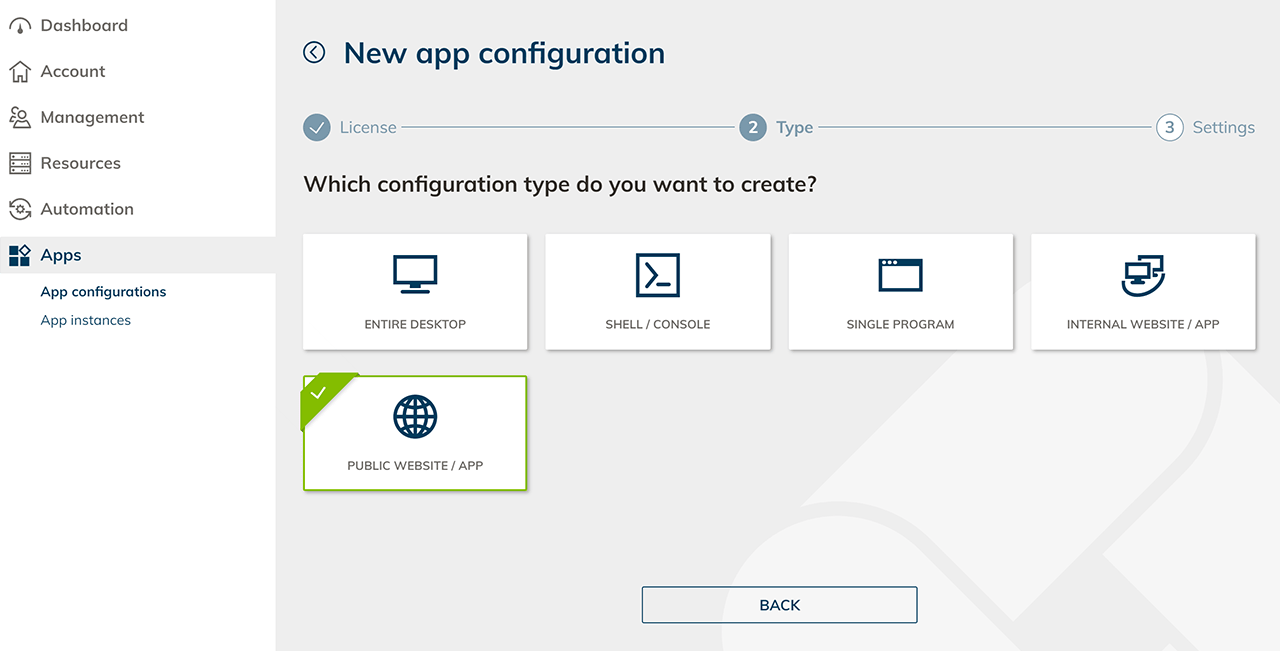This screenshot has width=1280, height=651.
Task: Click the Management users icon
Action: click(20, 117)
